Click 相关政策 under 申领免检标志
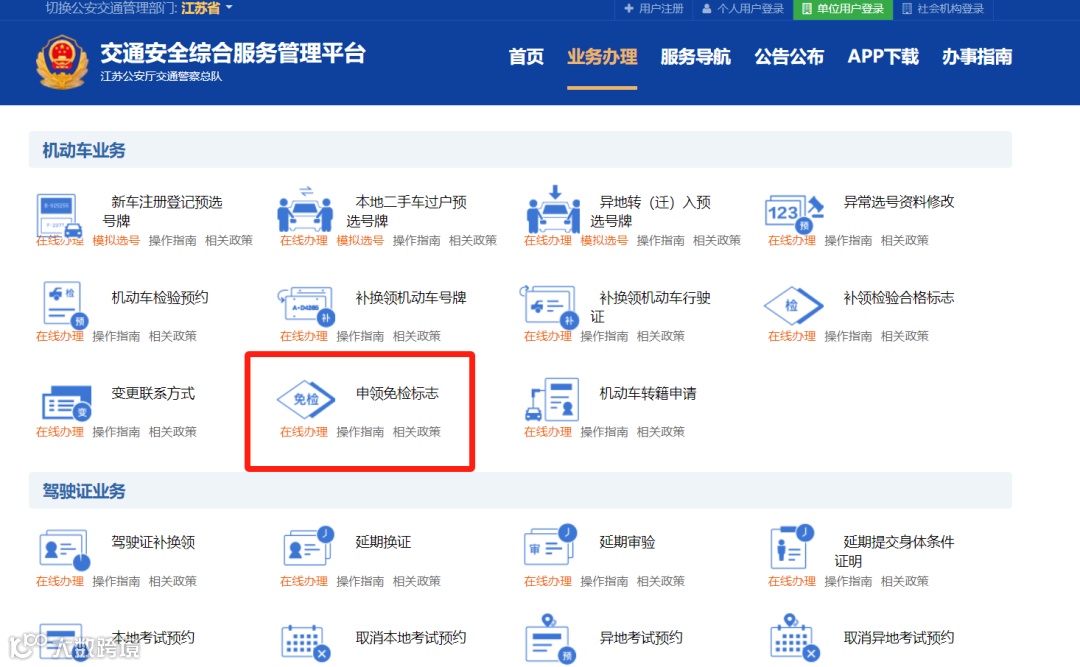 coord(417,432)
